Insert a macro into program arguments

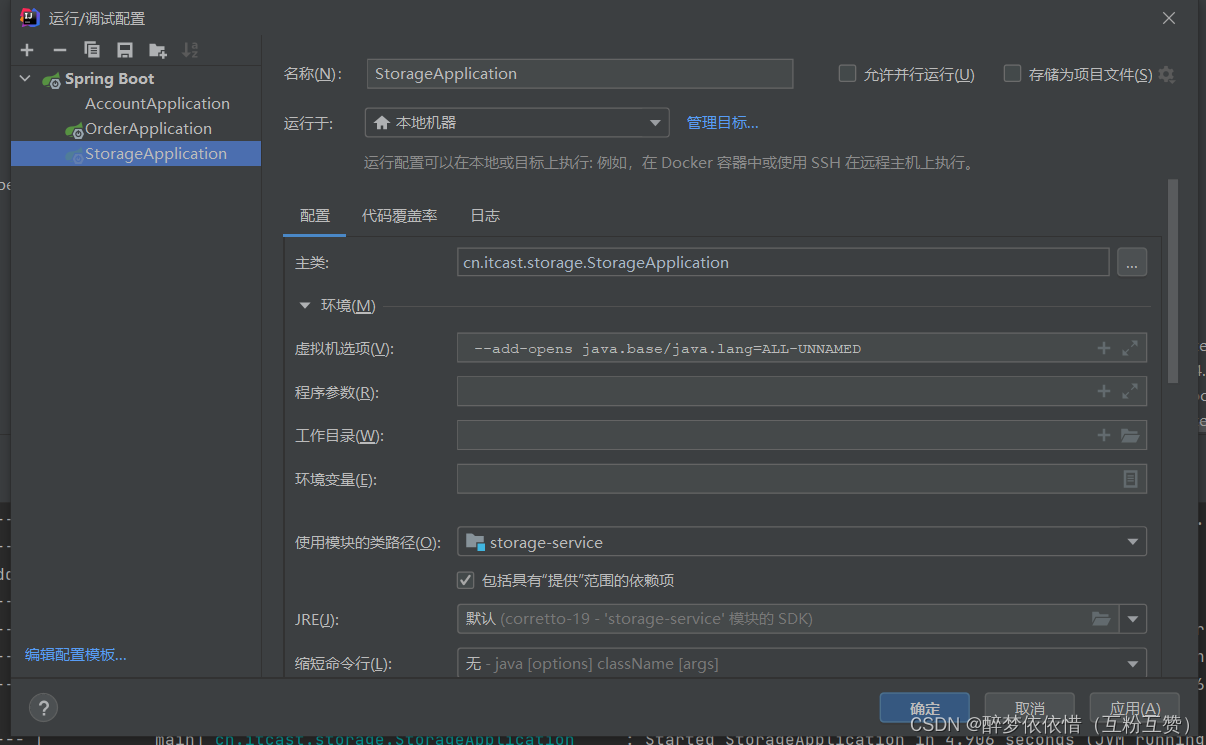coord(1103,391)
